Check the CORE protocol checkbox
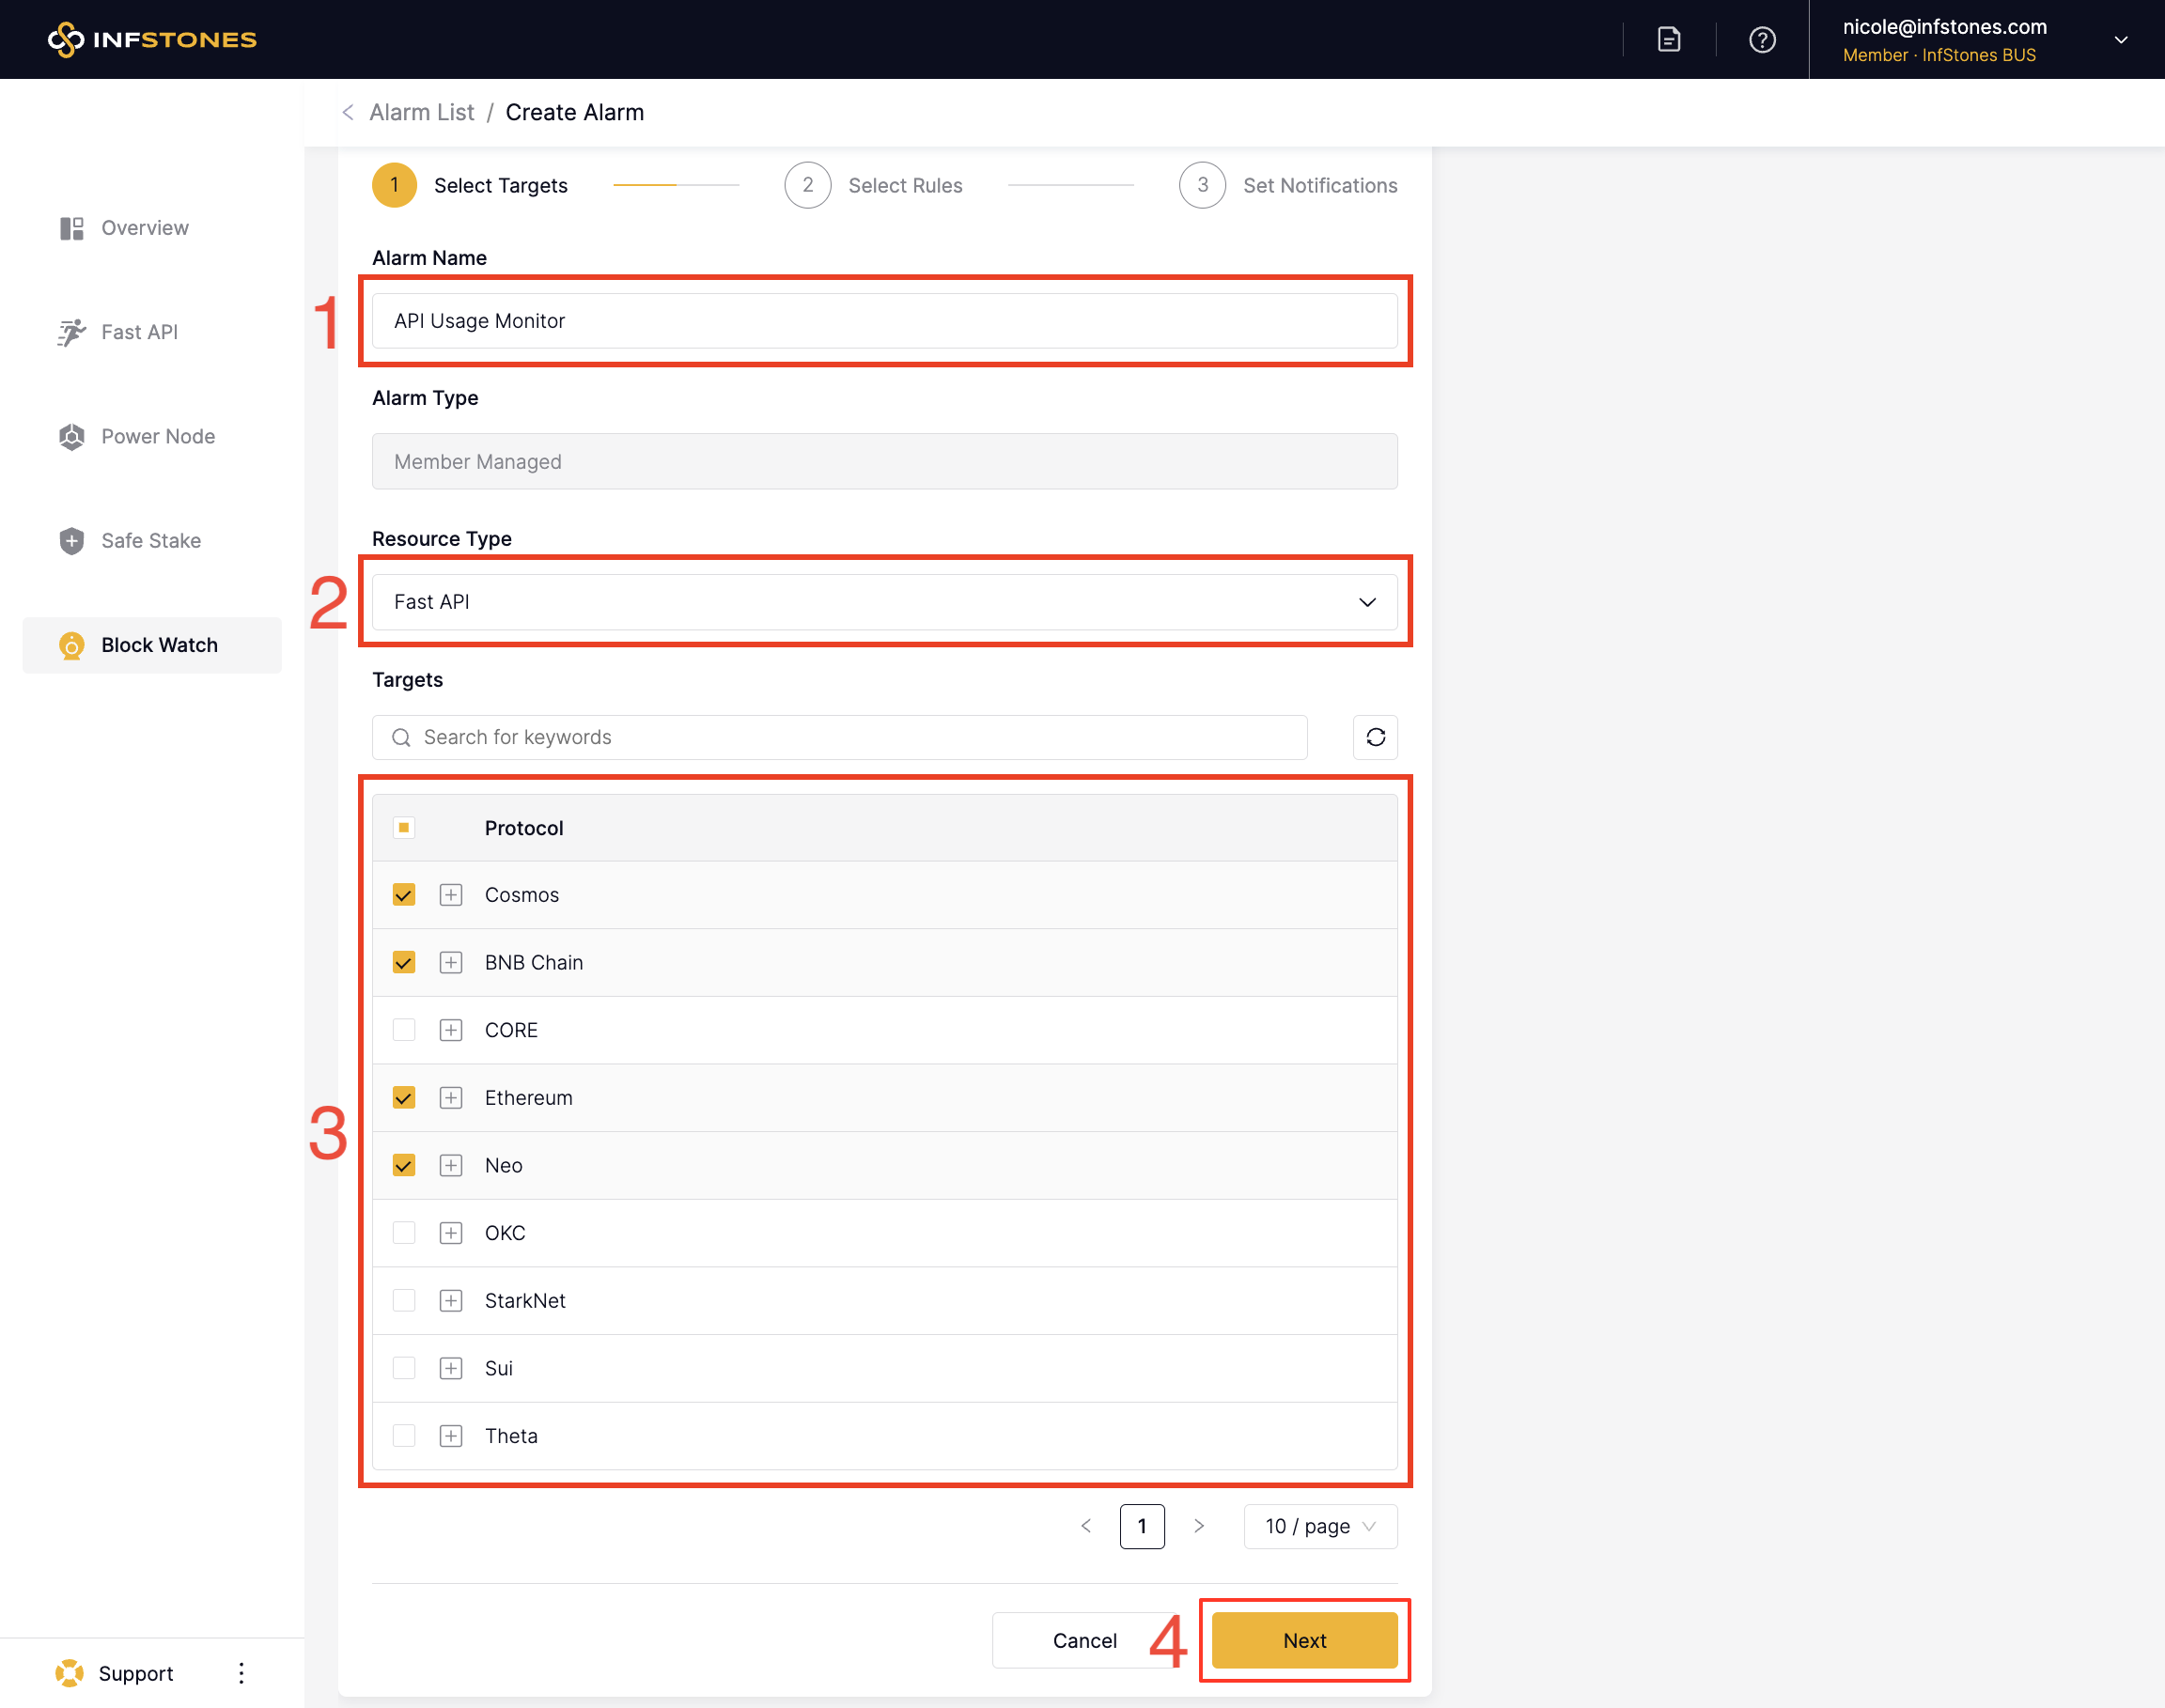 coord(404,1030)
